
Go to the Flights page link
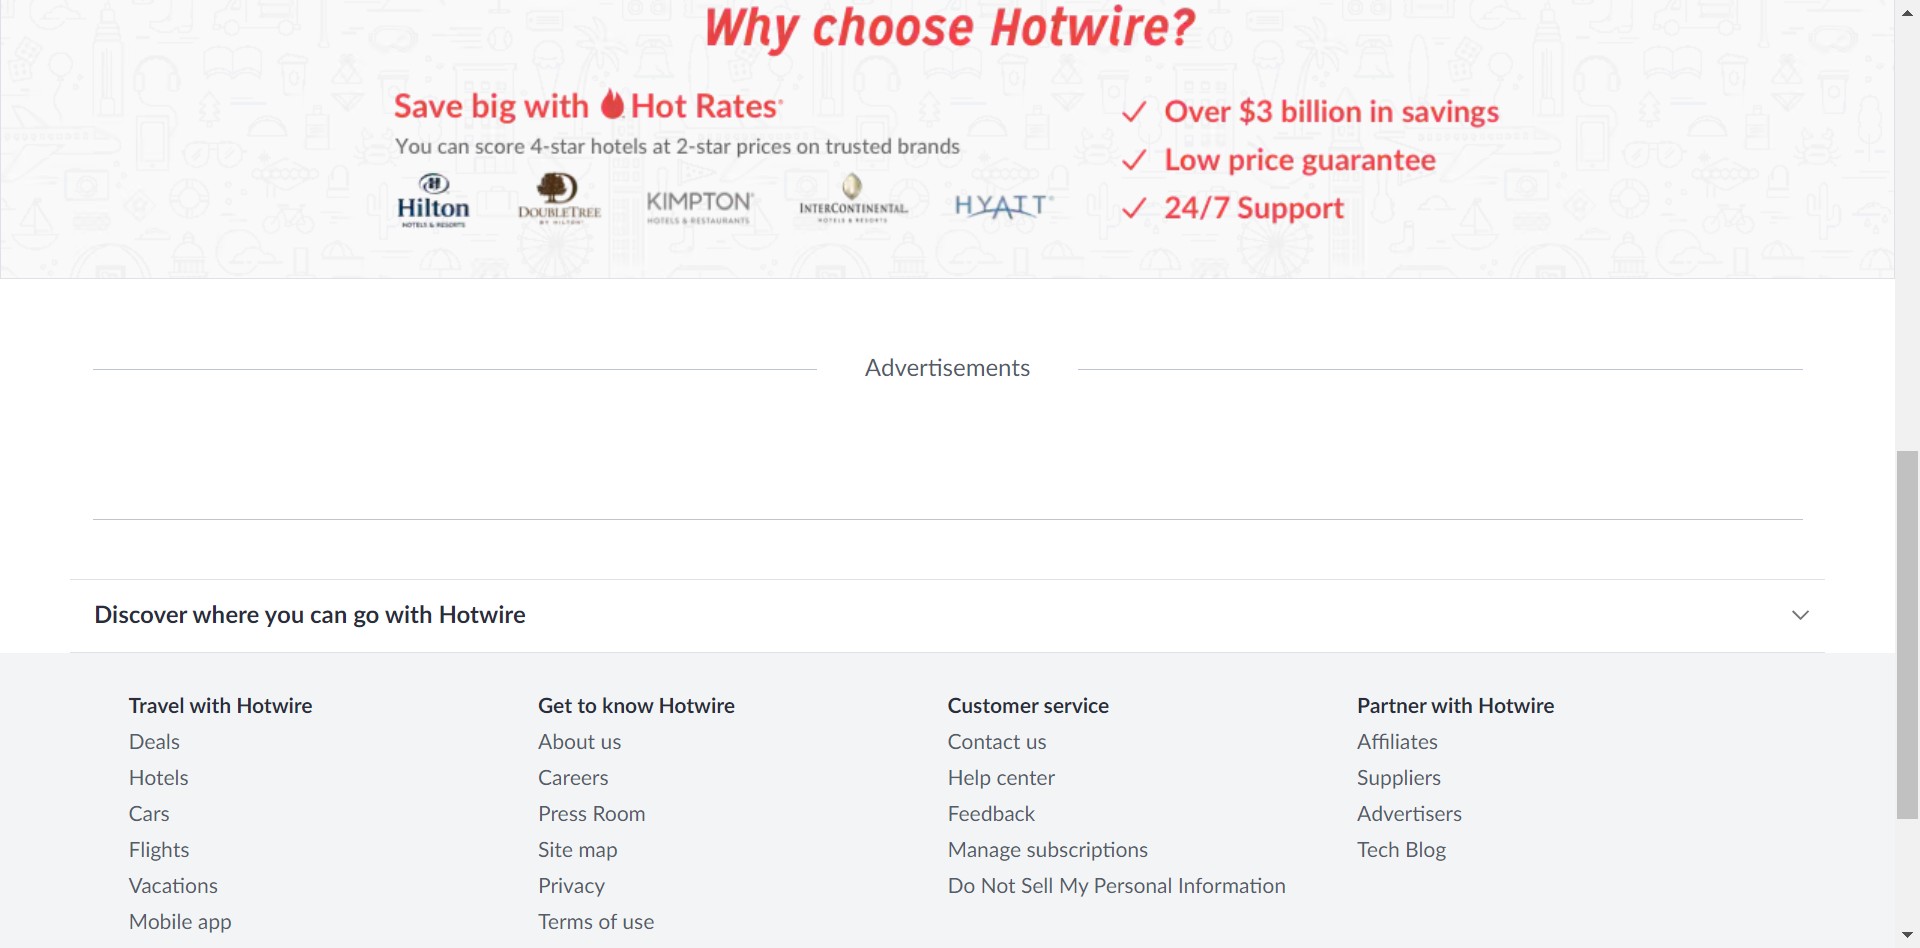pyautogui.click(x=159, y=850)
